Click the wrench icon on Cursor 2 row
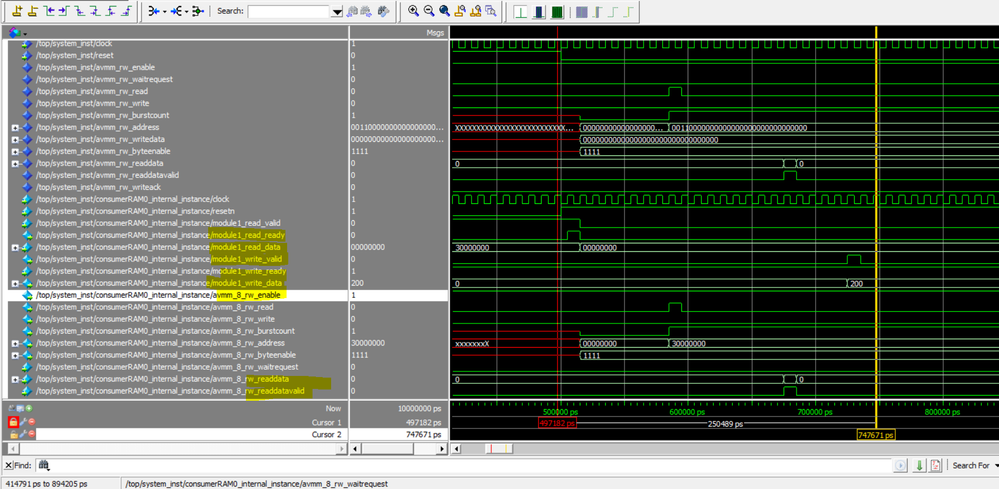The image size is (999, 489). pos(22,435)
